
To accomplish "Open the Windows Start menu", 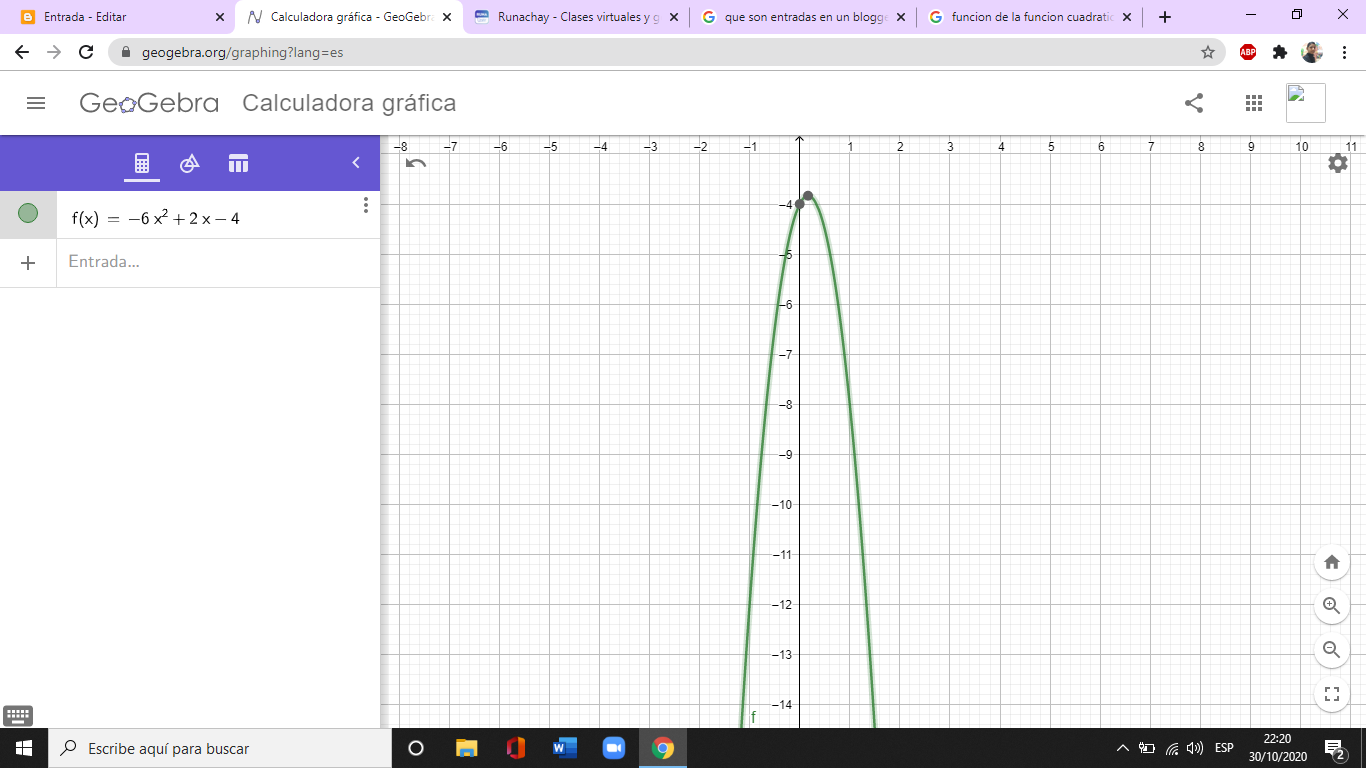I will click(24, 748).
